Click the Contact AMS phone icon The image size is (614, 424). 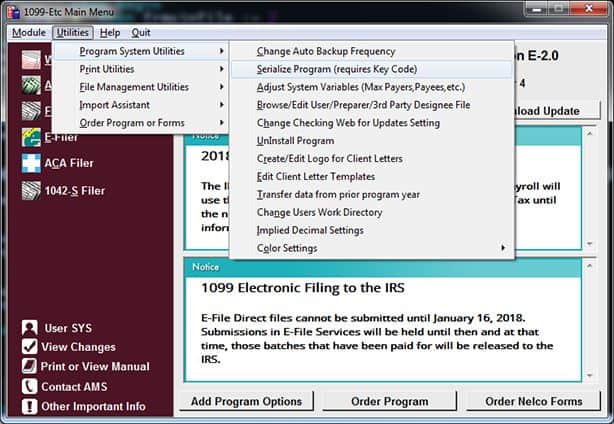(30, 386)
